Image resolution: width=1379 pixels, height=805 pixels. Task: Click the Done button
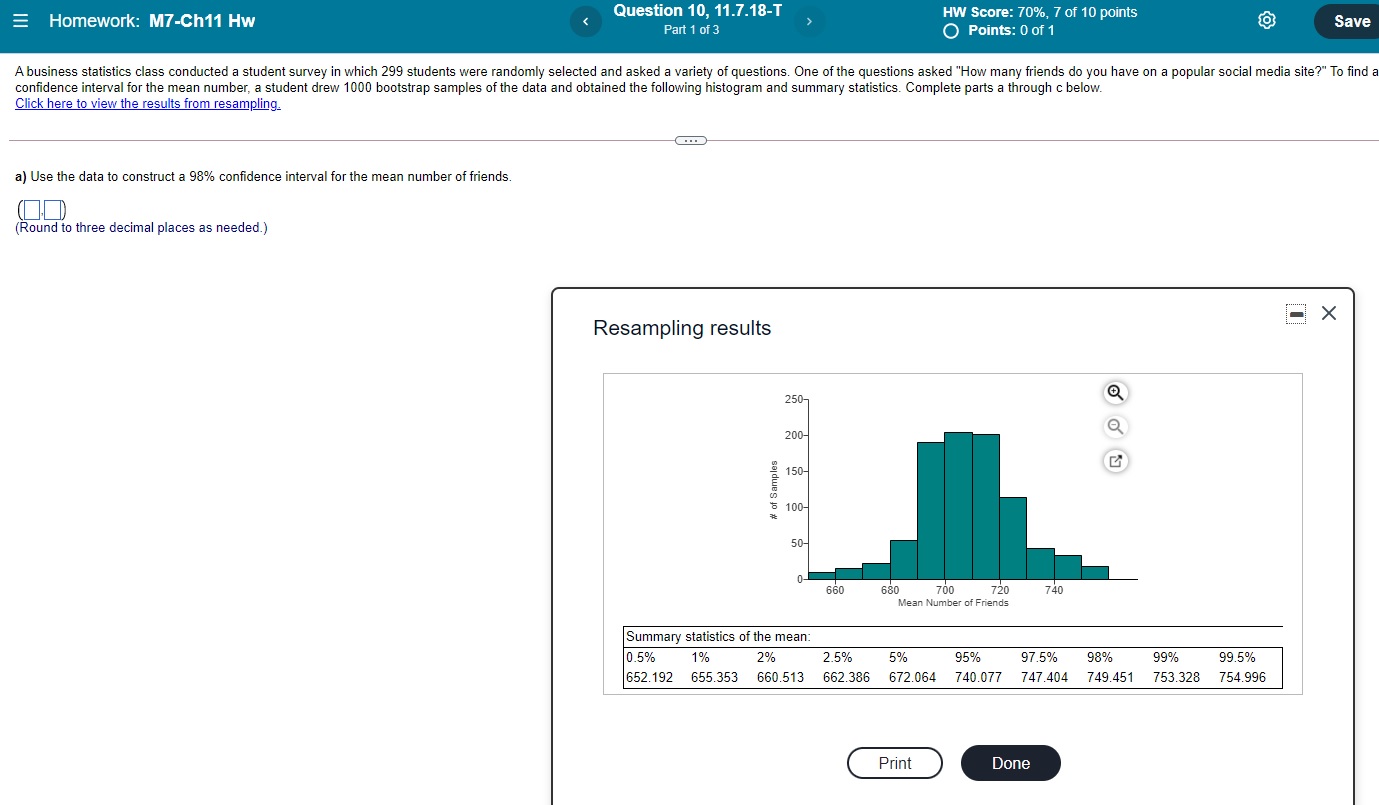[1011, 763]
